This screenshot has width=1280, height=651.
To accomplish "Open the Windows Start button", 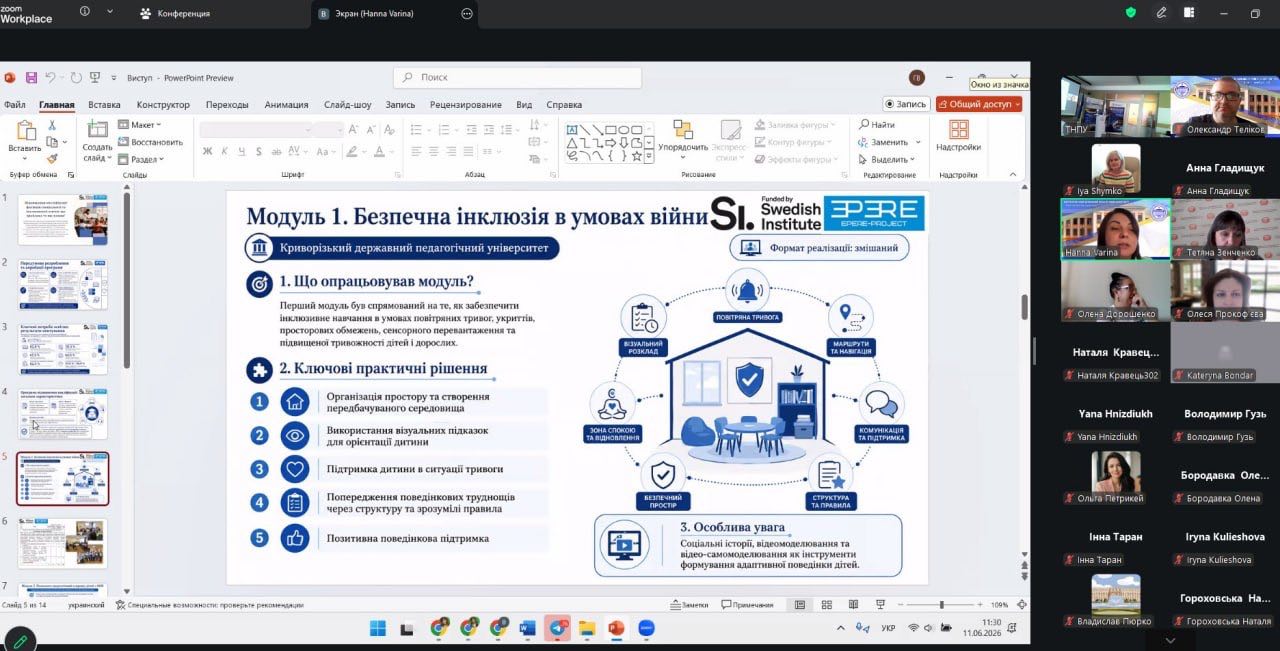I will tap(378, 628).
